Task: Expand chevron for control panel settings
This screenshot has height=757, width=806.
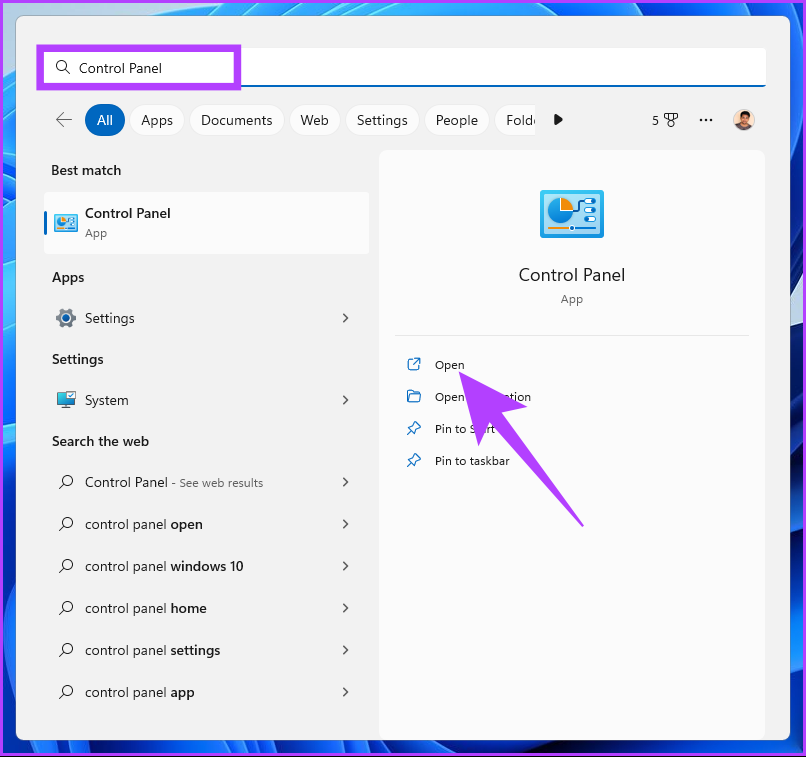Action: coord(345,650)
